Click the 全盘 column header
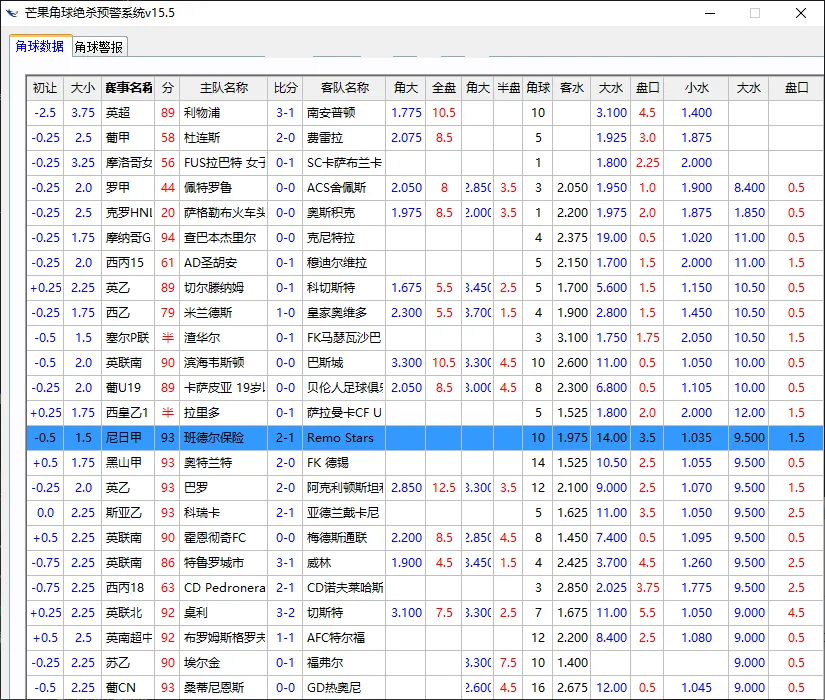The image size is (825, 700). [442, 87]
